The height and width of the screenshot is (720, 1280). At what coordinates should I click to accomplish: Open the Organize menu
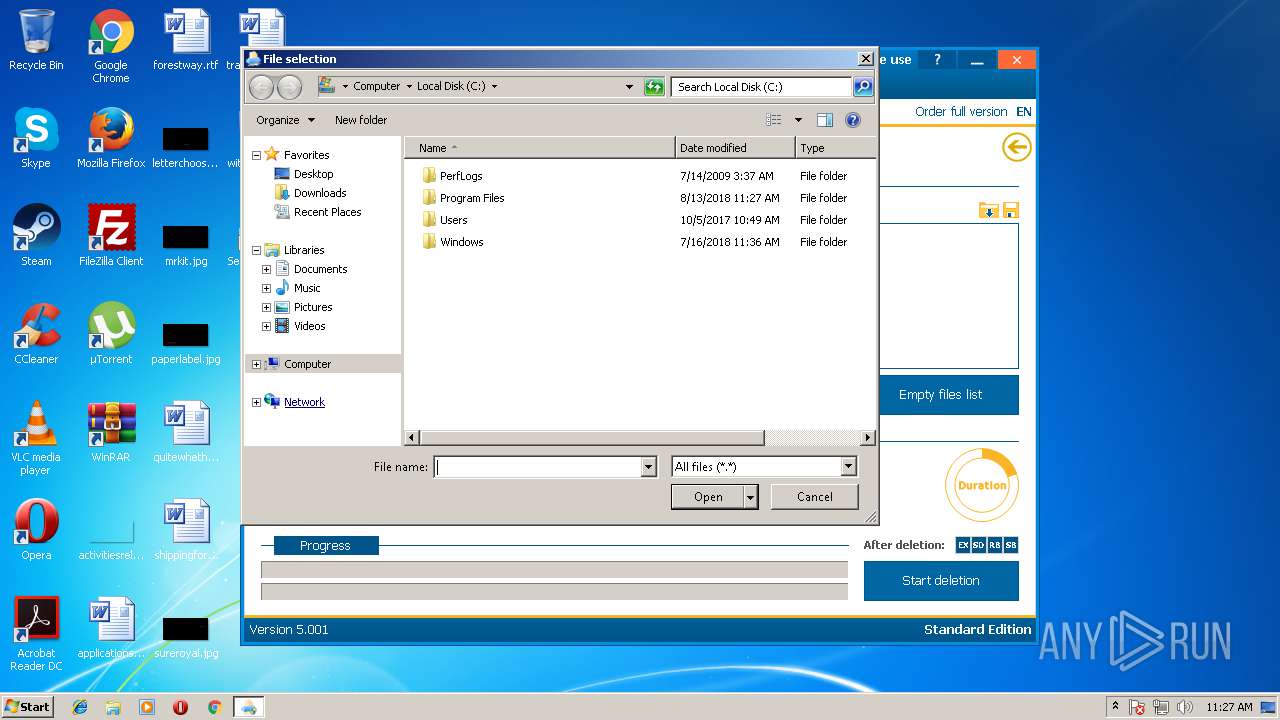(x=285, y=120)
